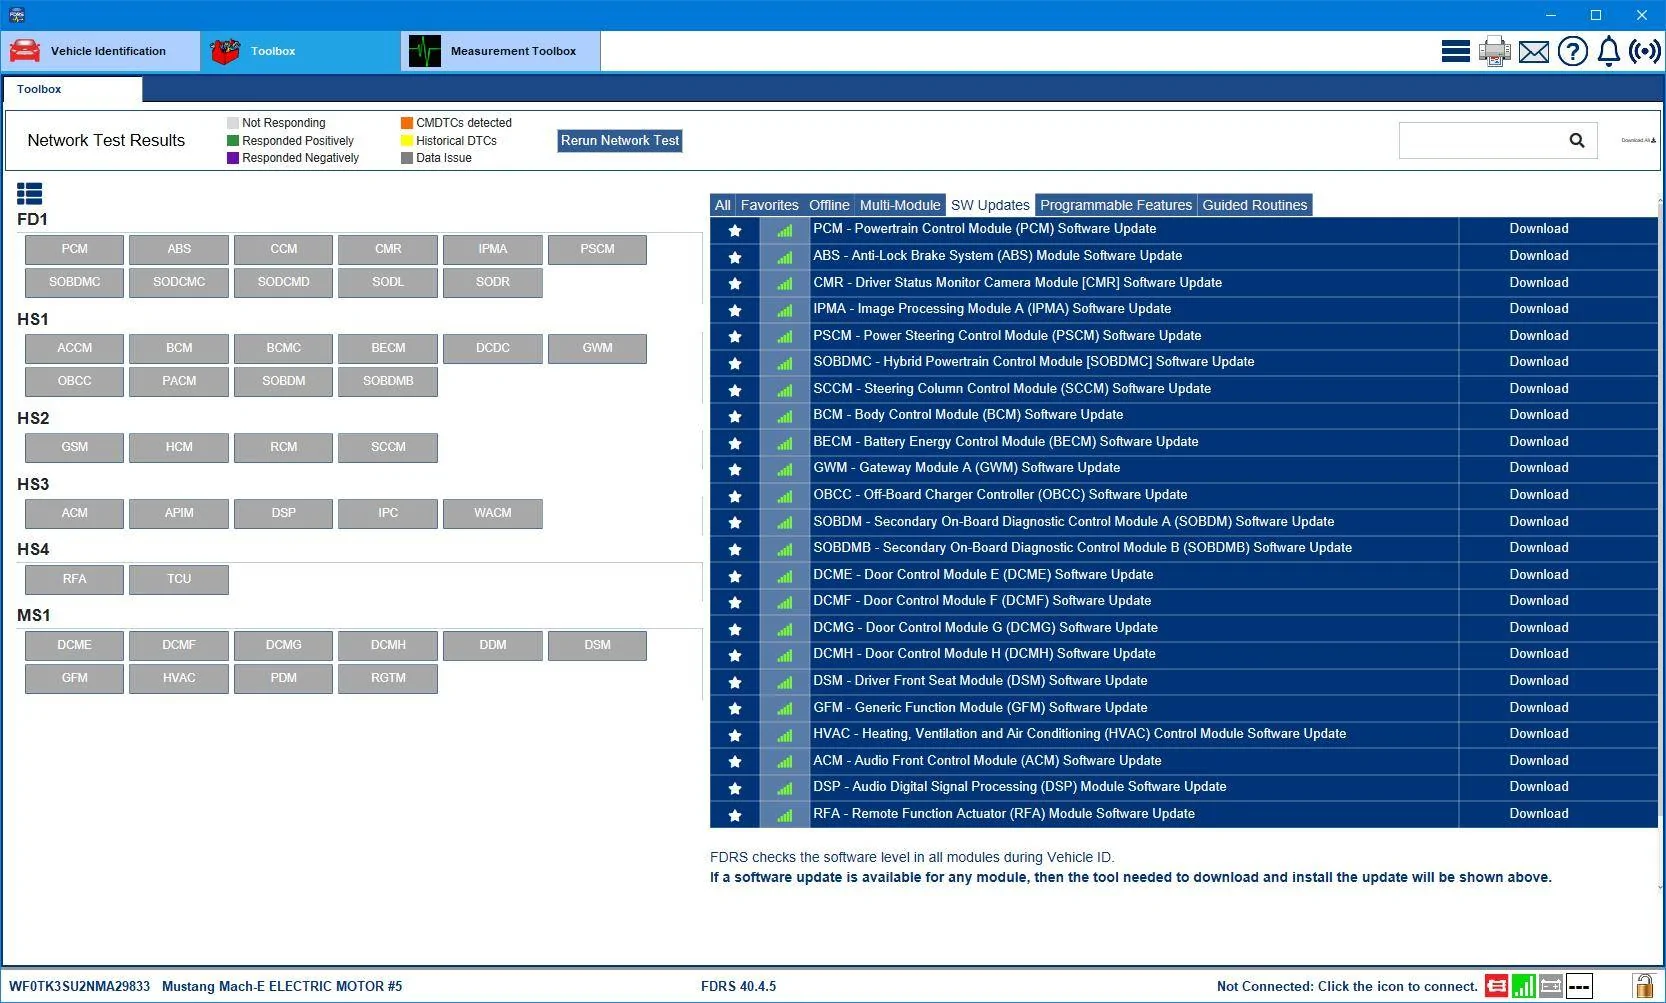Download the SOBDMC Software Update
The height and width of the screenshot is (1003, 1666).
tap(1539, 362)
